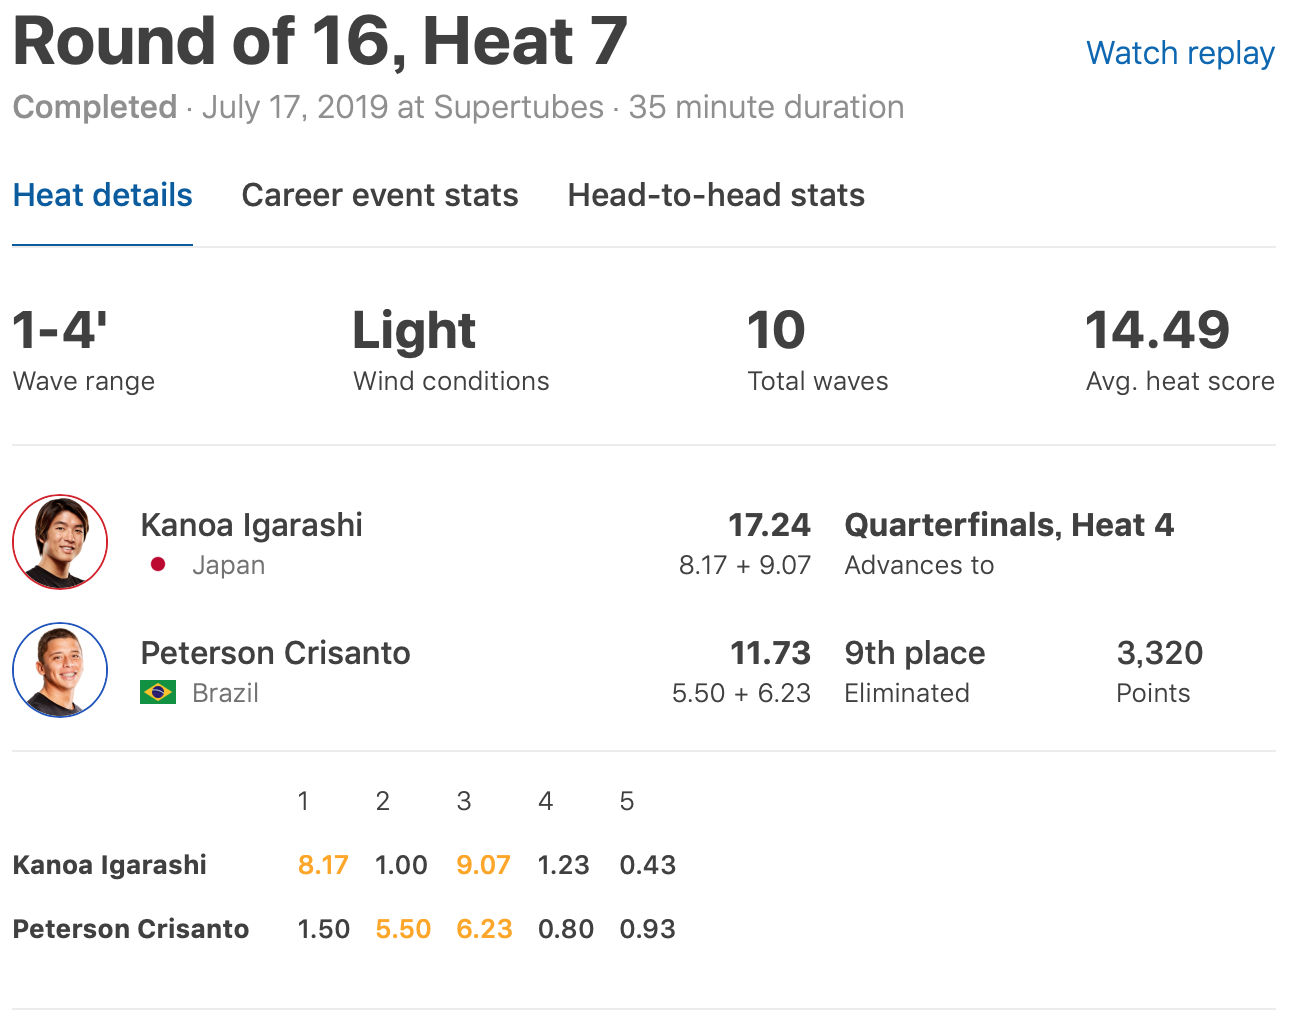
Task: Click the Japan flag icon
Action: click(x=158, y=565)
